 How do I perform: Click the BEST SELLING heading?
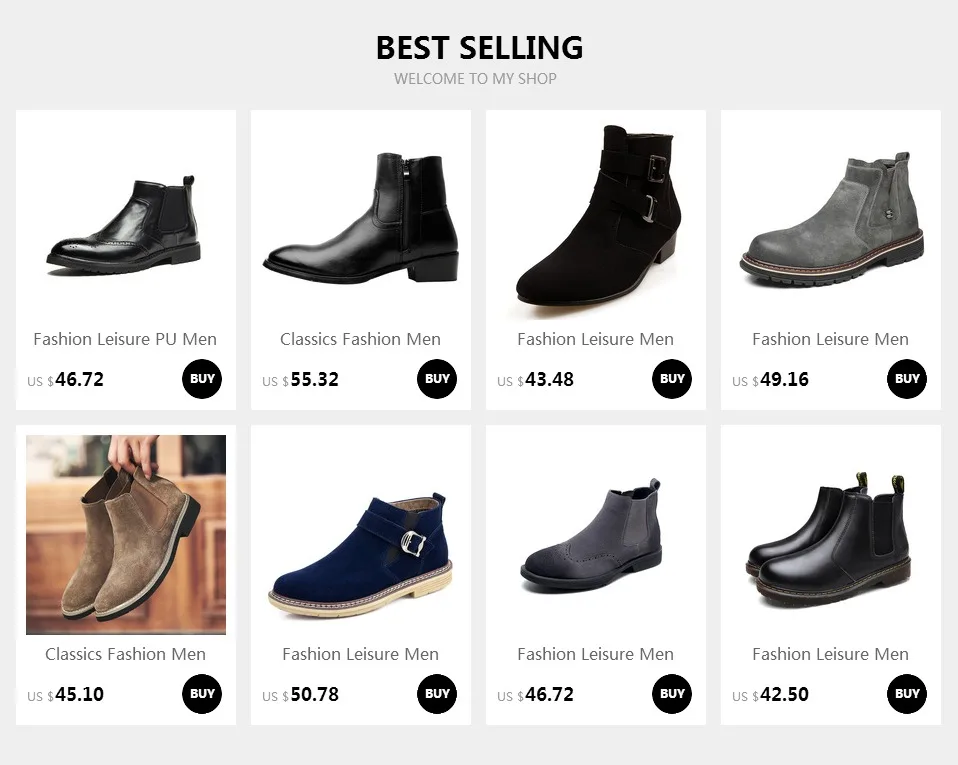tap(479, 48)
